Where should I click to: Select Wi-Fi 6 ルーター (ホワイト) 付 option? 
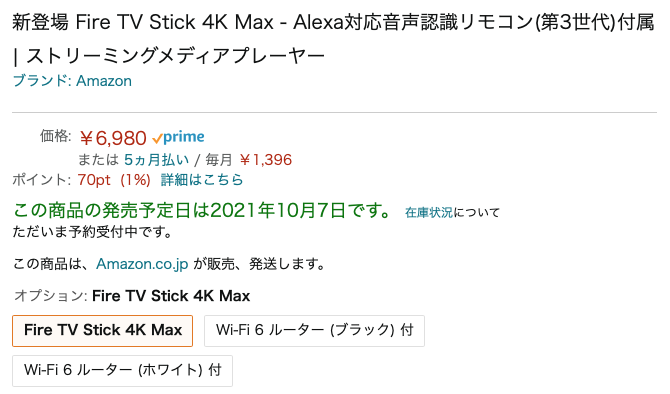point(123,370)
